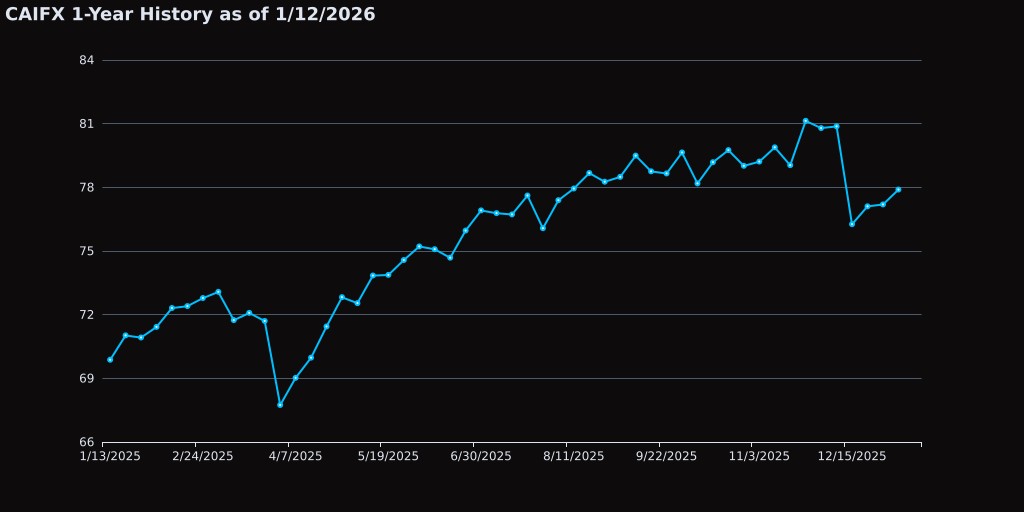The width and height of the screenshot is (1024, 512).
Task: Select the 66 y-axis value label
Action: pos(86,442)
